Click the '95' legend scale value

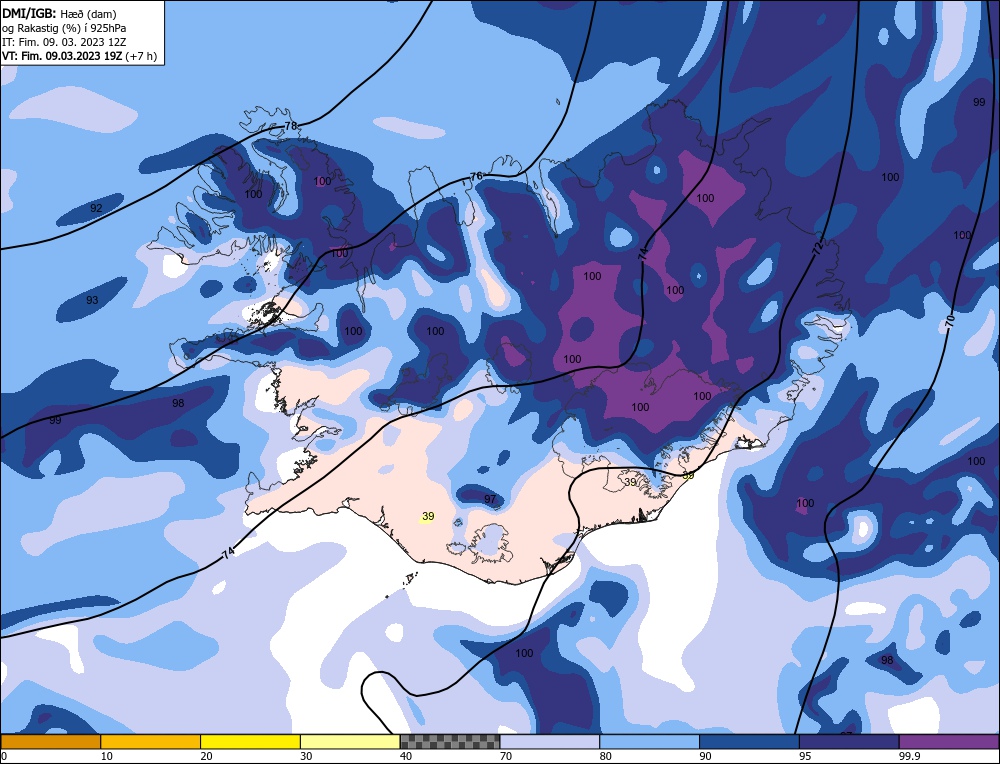tap(805, 756)
